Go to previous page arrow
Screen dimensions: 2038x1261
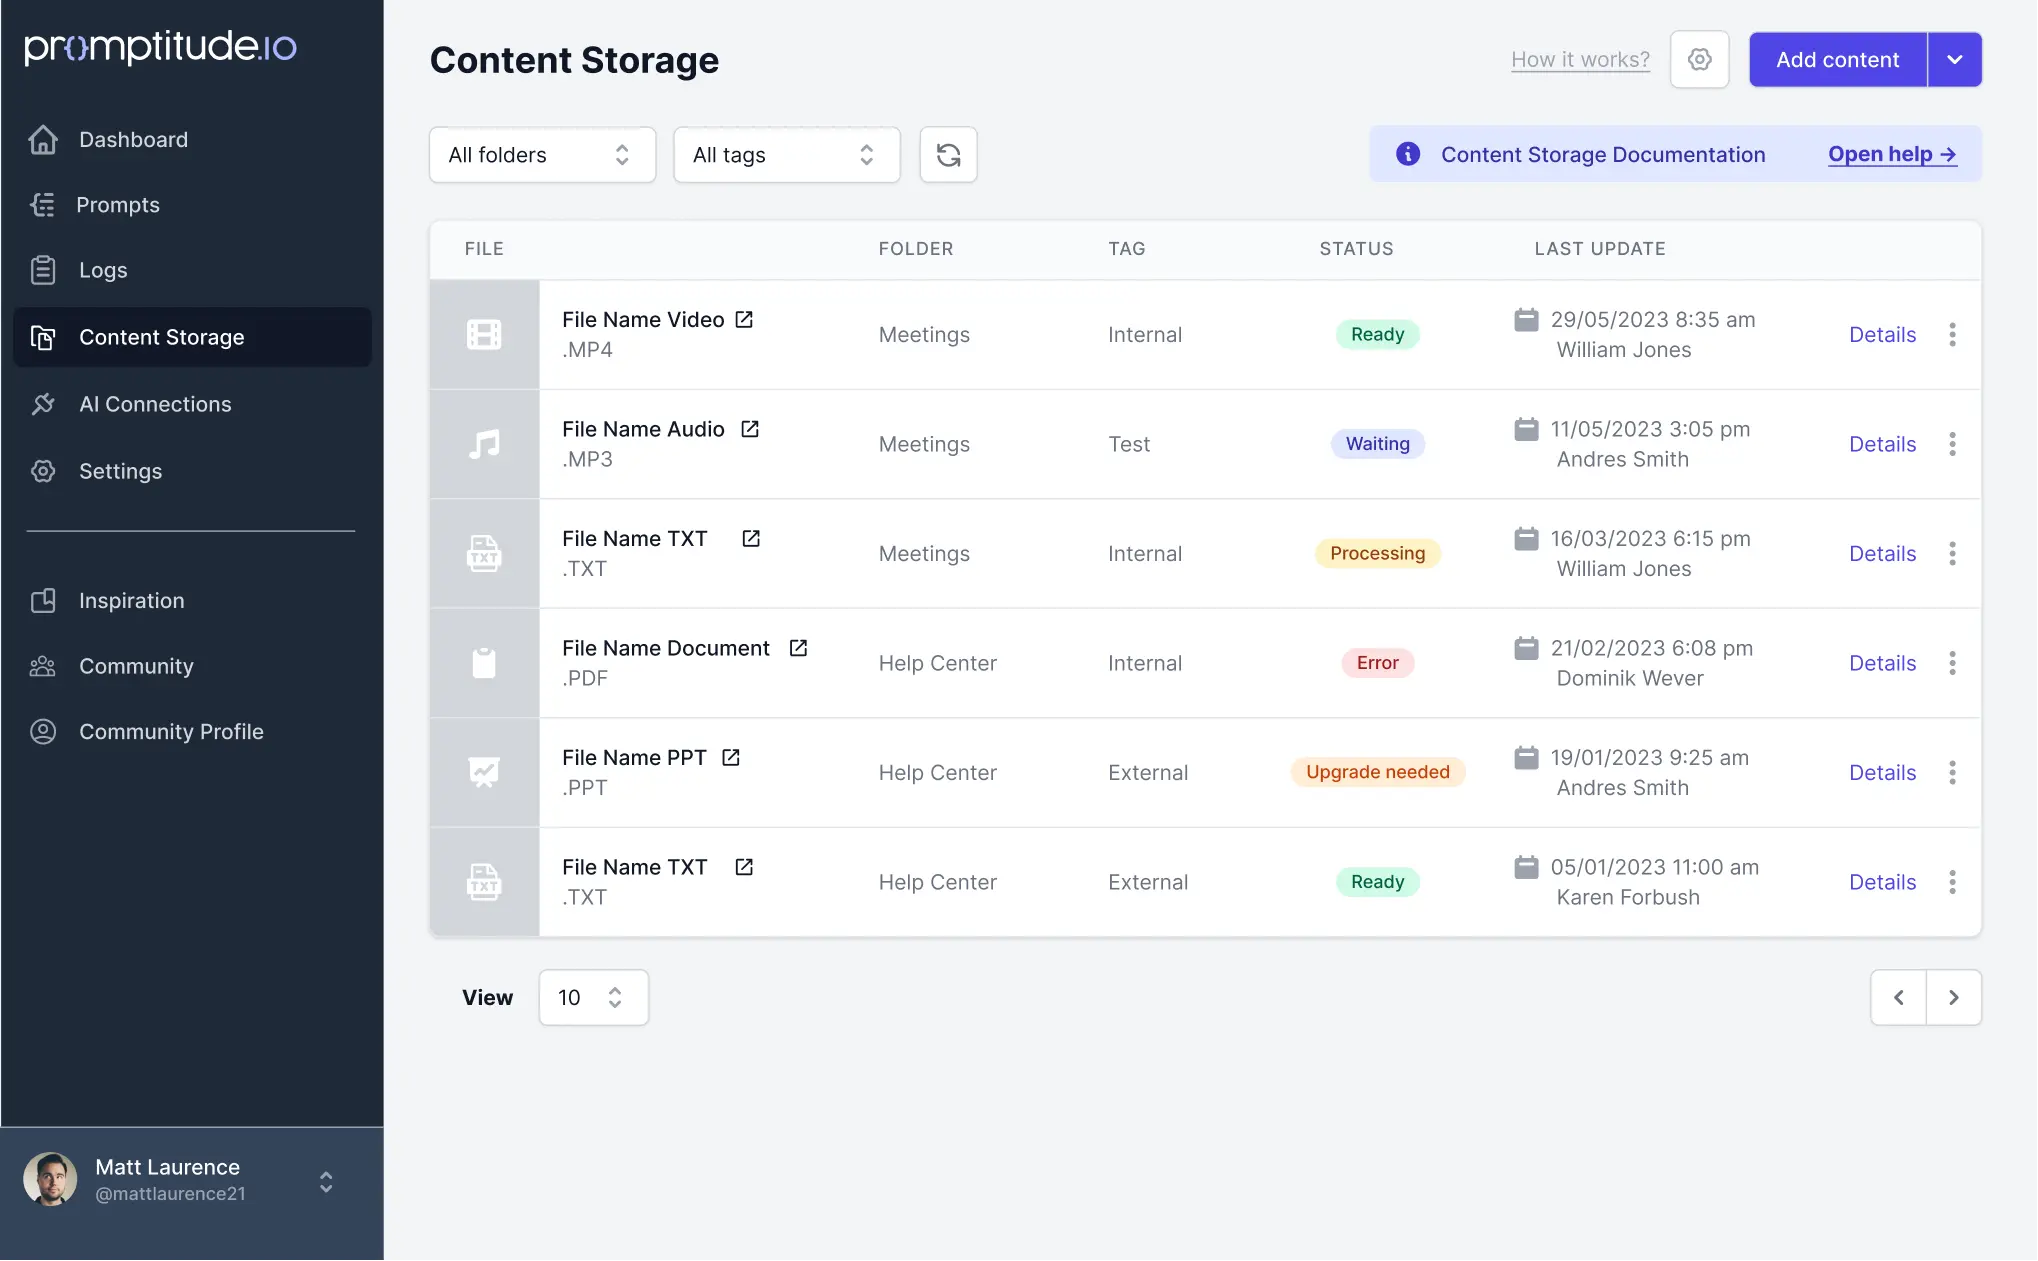(x=1898, y=997)
